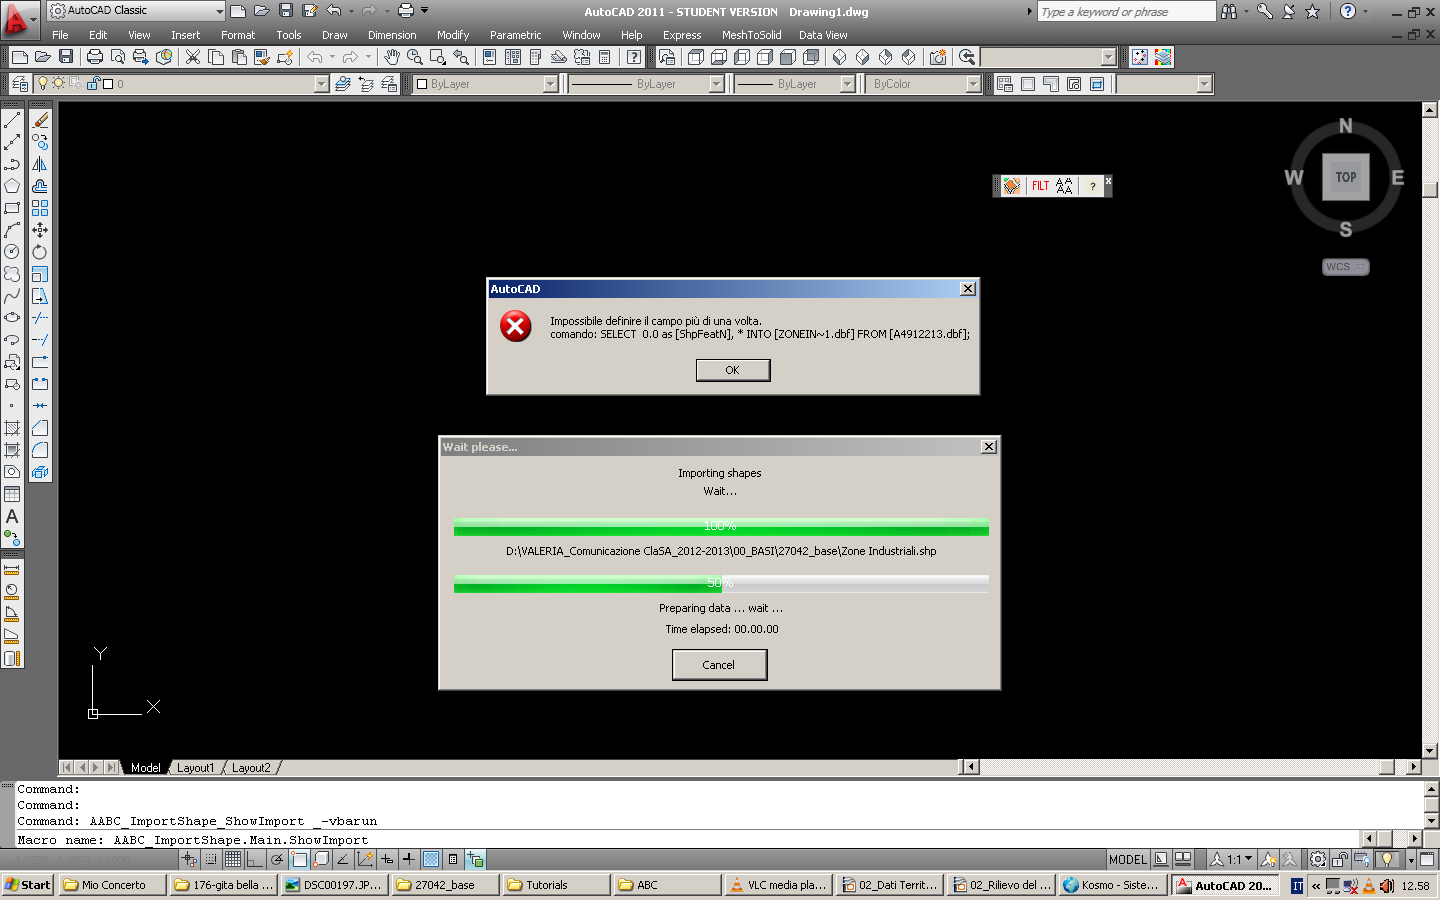Click the Windows Start button
Viewport: 1440px width, 900px height.
click(28, 885)
